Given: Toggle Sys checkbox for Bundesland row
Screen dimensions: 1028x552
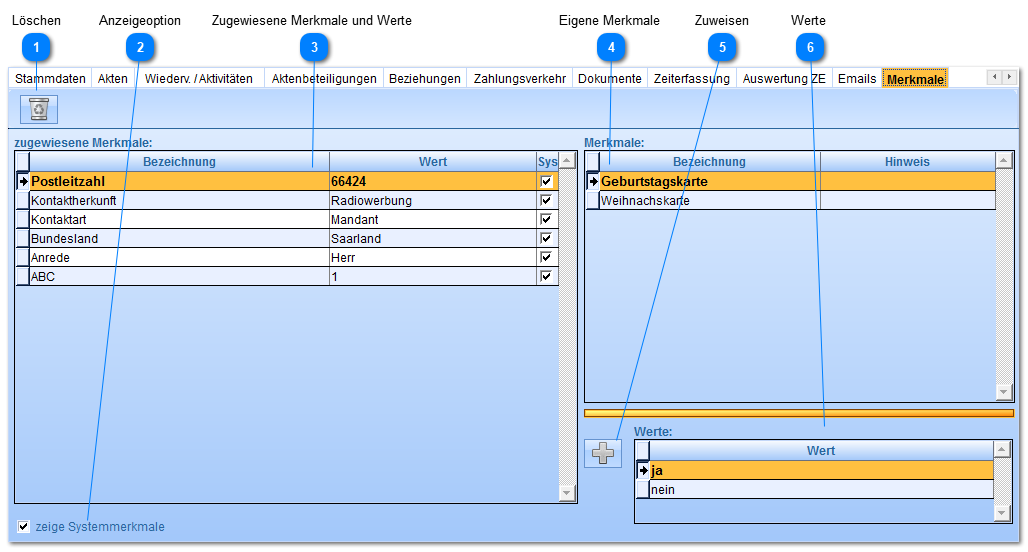Looking at the screenshot, I should 546,239.
